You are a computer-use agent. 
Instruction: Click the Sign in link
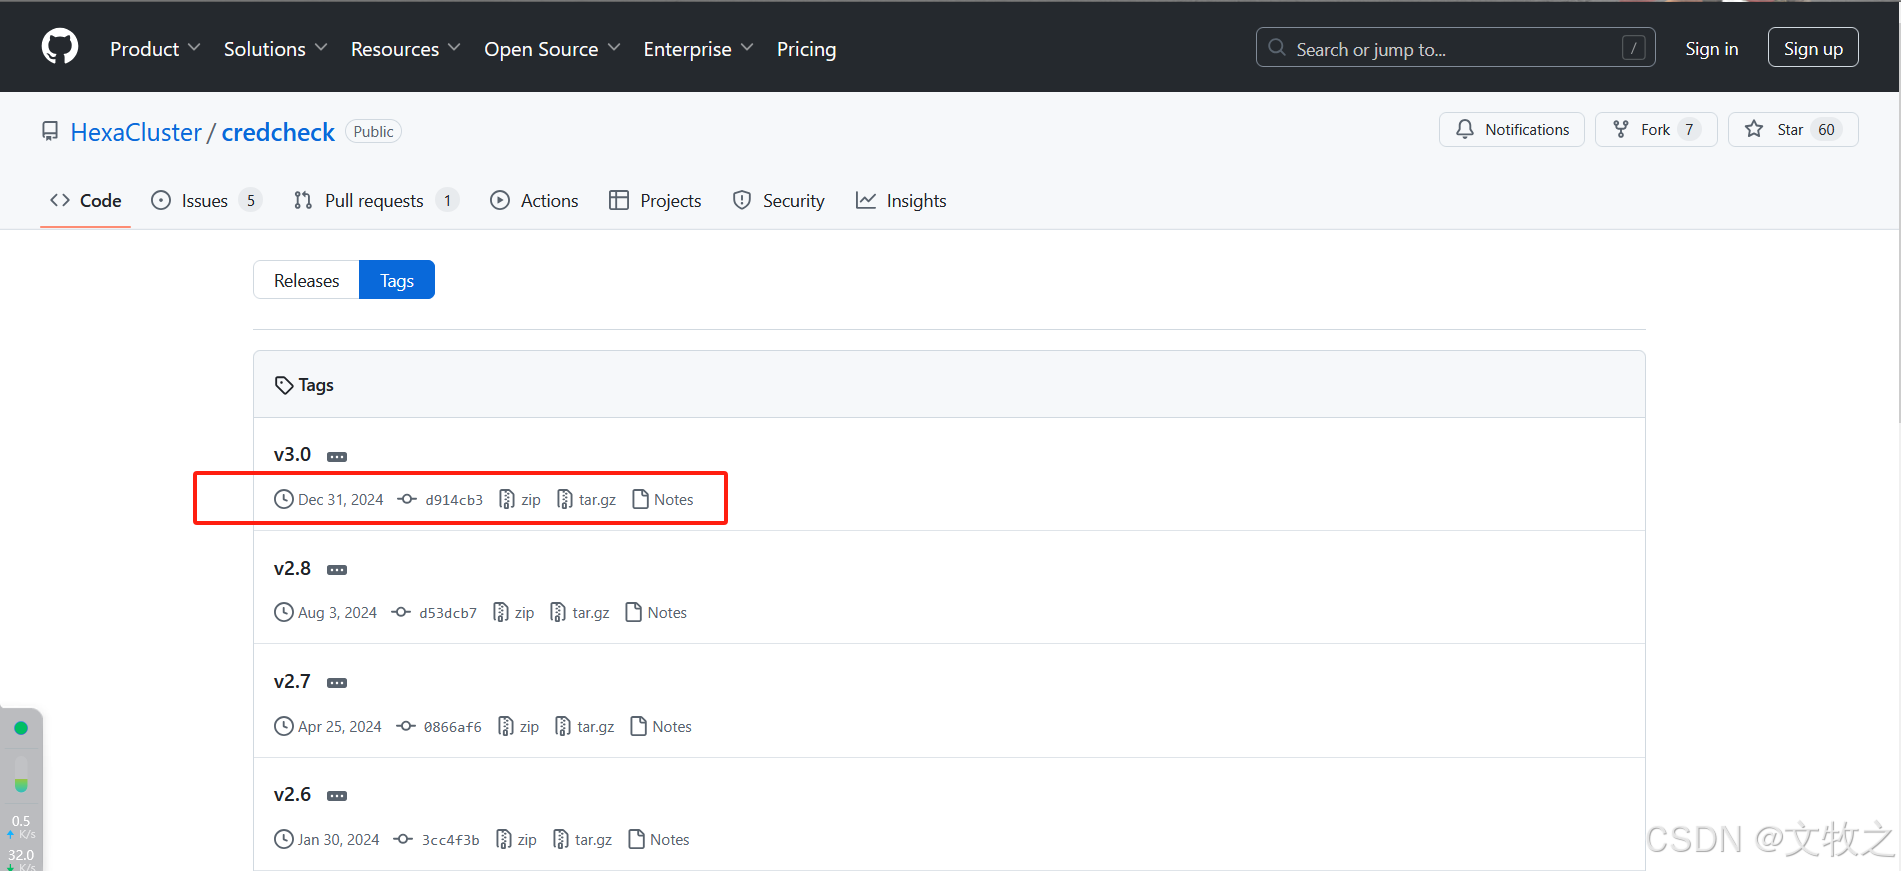pyautogui.click(x=1711, y=49)
